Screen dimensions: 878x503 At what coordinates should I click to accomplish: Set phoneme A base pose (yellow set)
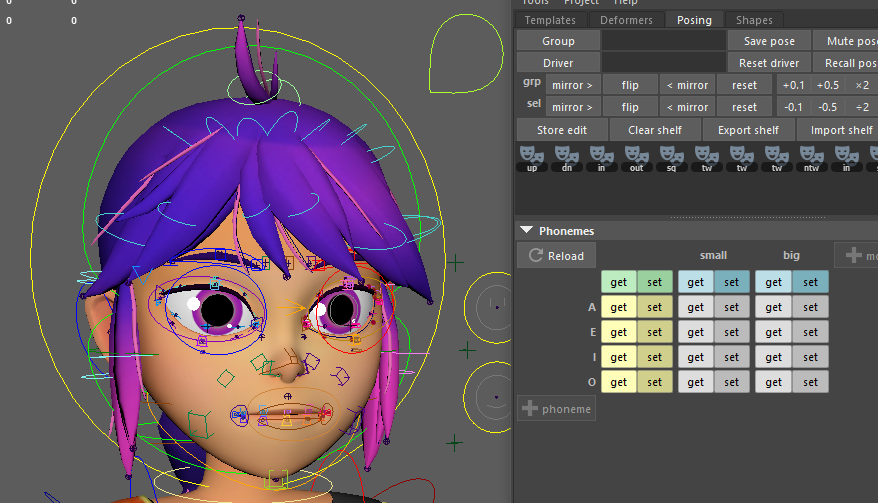pyautogui.click(x=655, y=307)
